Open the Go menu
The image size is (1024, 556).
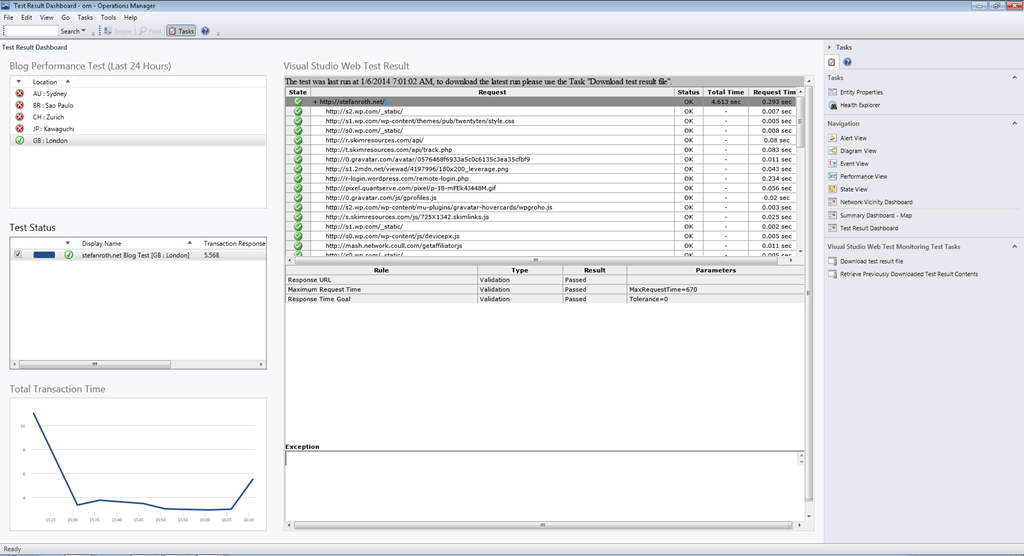click(x=65, y=18)
